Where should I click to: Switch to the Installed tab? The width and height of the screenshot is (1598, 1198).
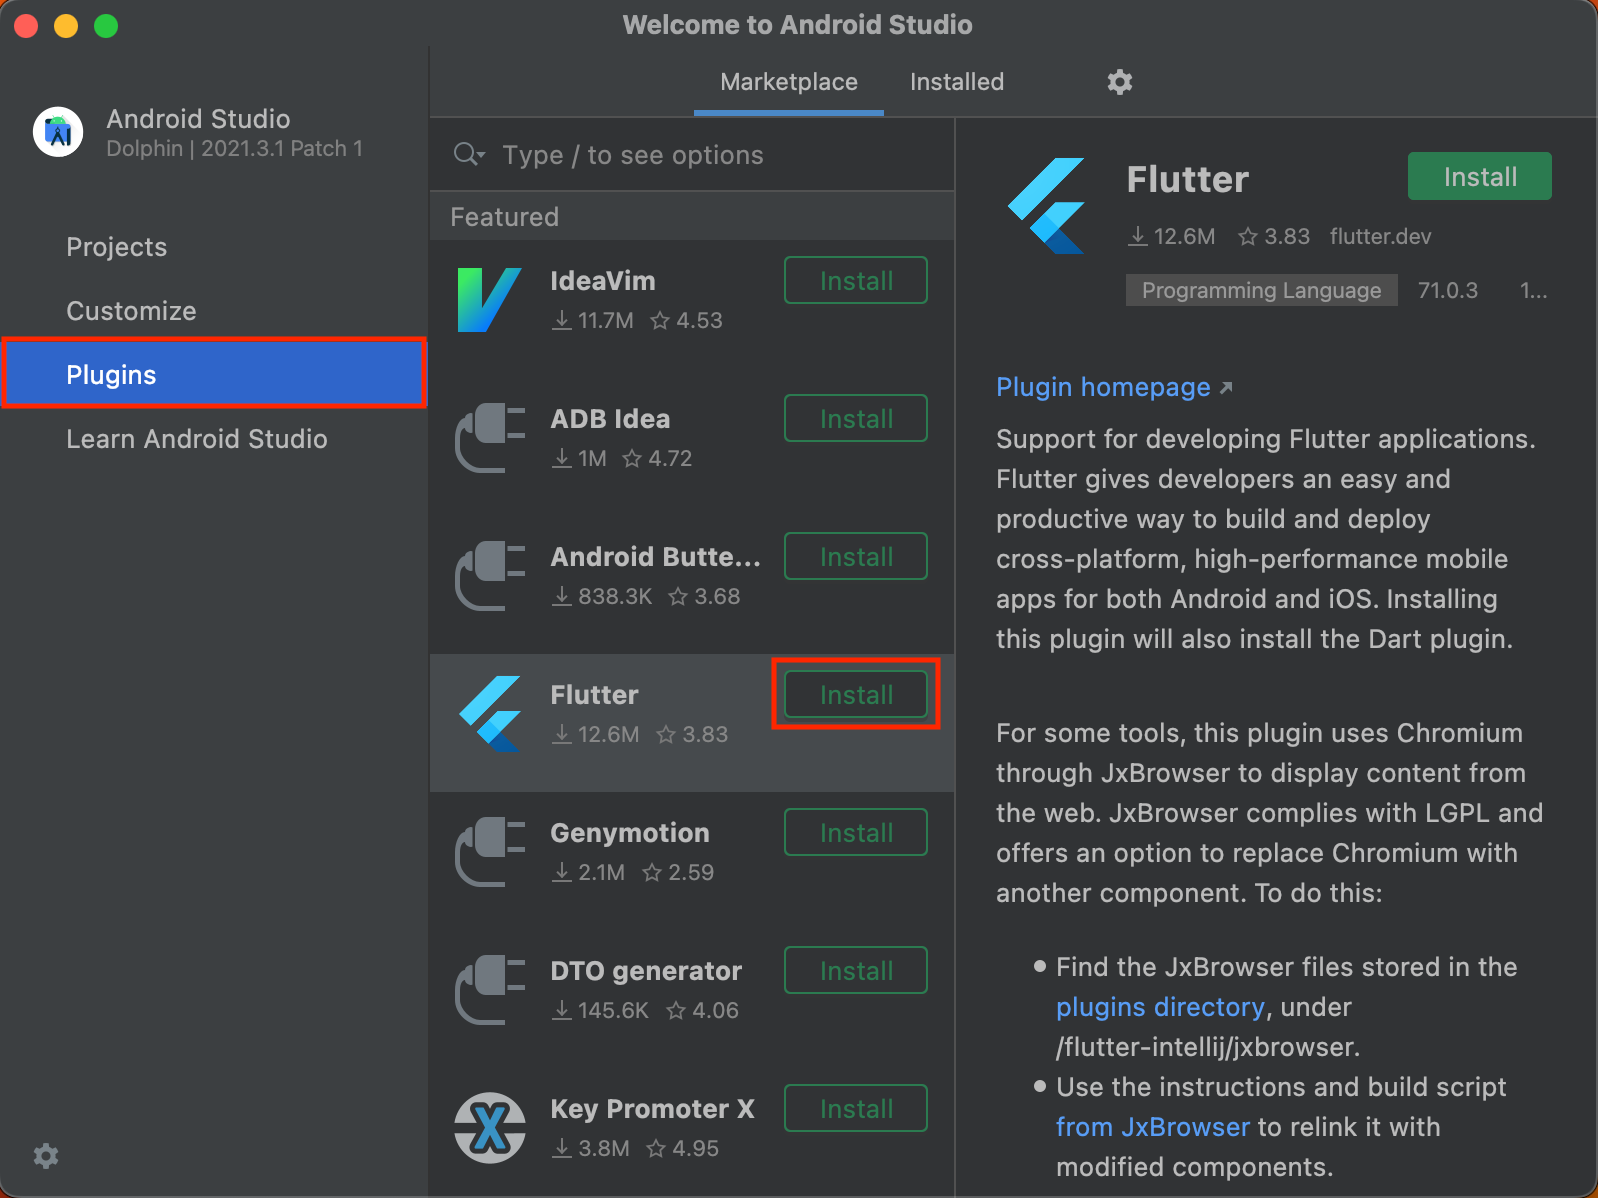coord(957,82)
